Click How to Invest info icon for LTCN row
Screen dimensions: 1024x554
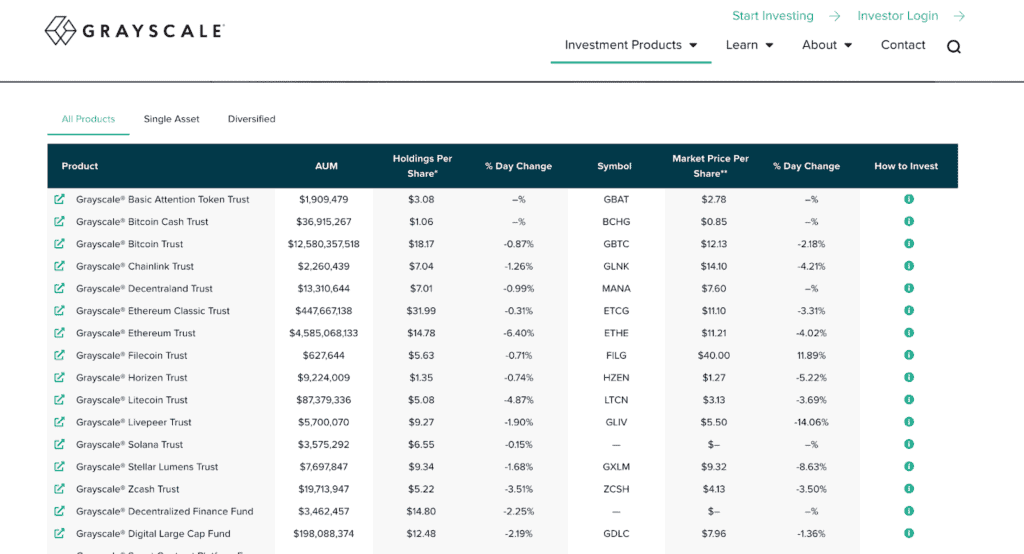pyautogui.click(x=908, y=399)
